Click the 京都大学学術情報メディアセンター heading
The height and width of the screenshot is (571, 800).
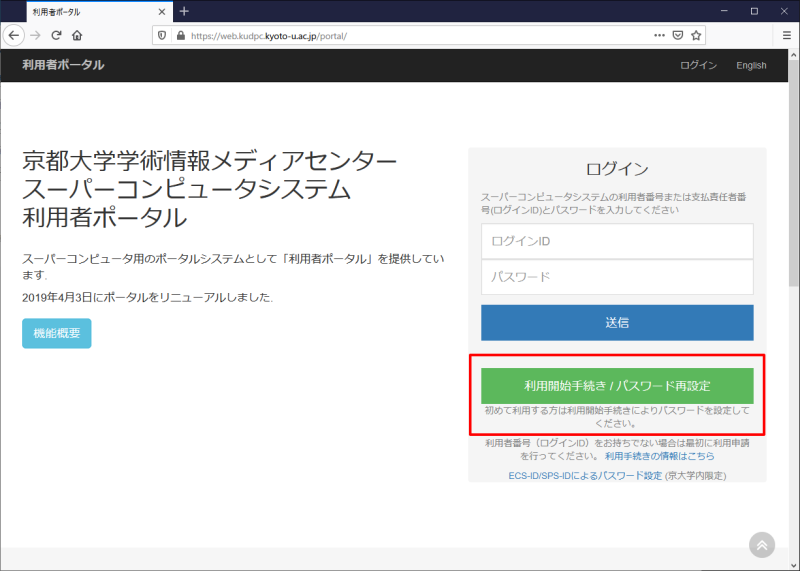coord(209,161)
